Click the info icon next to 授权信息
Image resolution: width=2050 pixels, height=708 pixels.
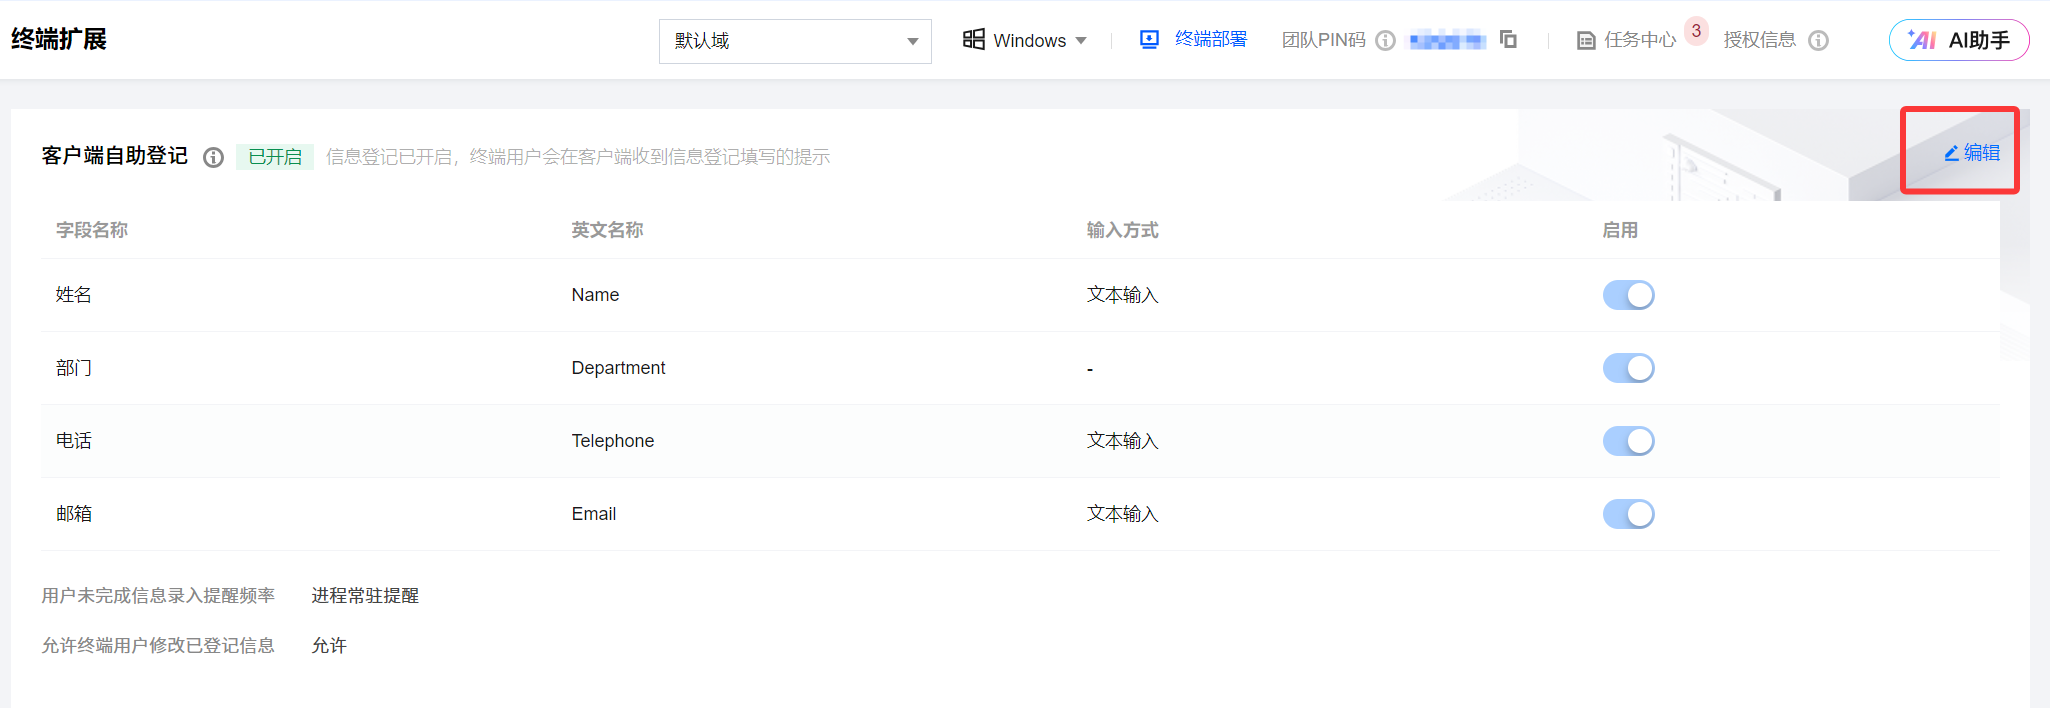[1819, 40]
